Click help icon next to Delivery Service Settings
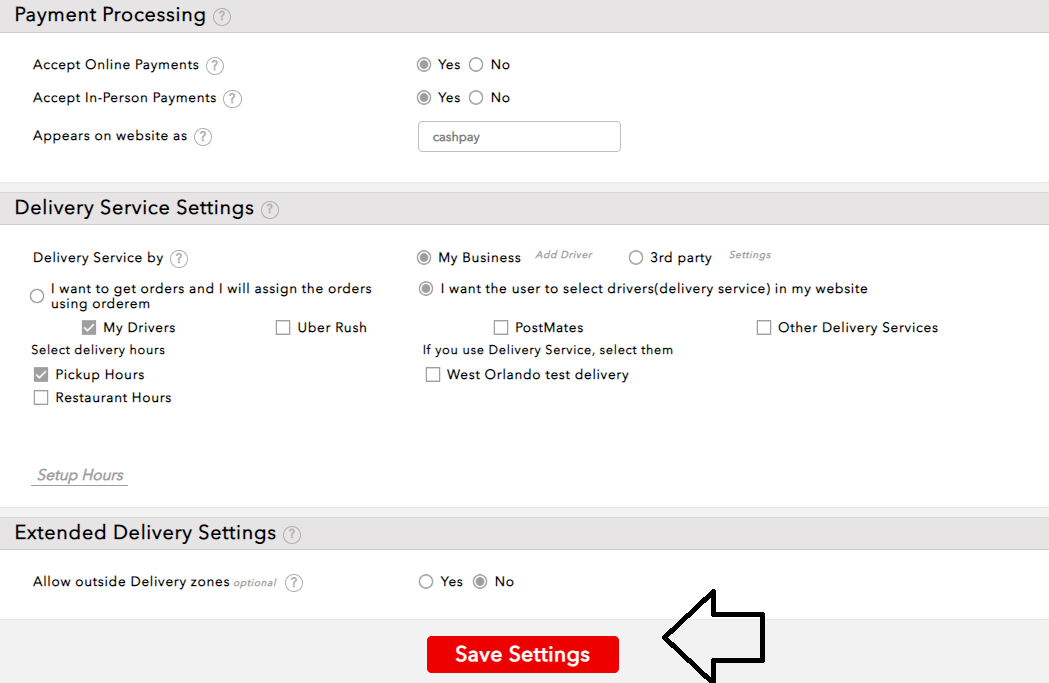Screen dimensions: 1049x683 (x=270, y=210)
